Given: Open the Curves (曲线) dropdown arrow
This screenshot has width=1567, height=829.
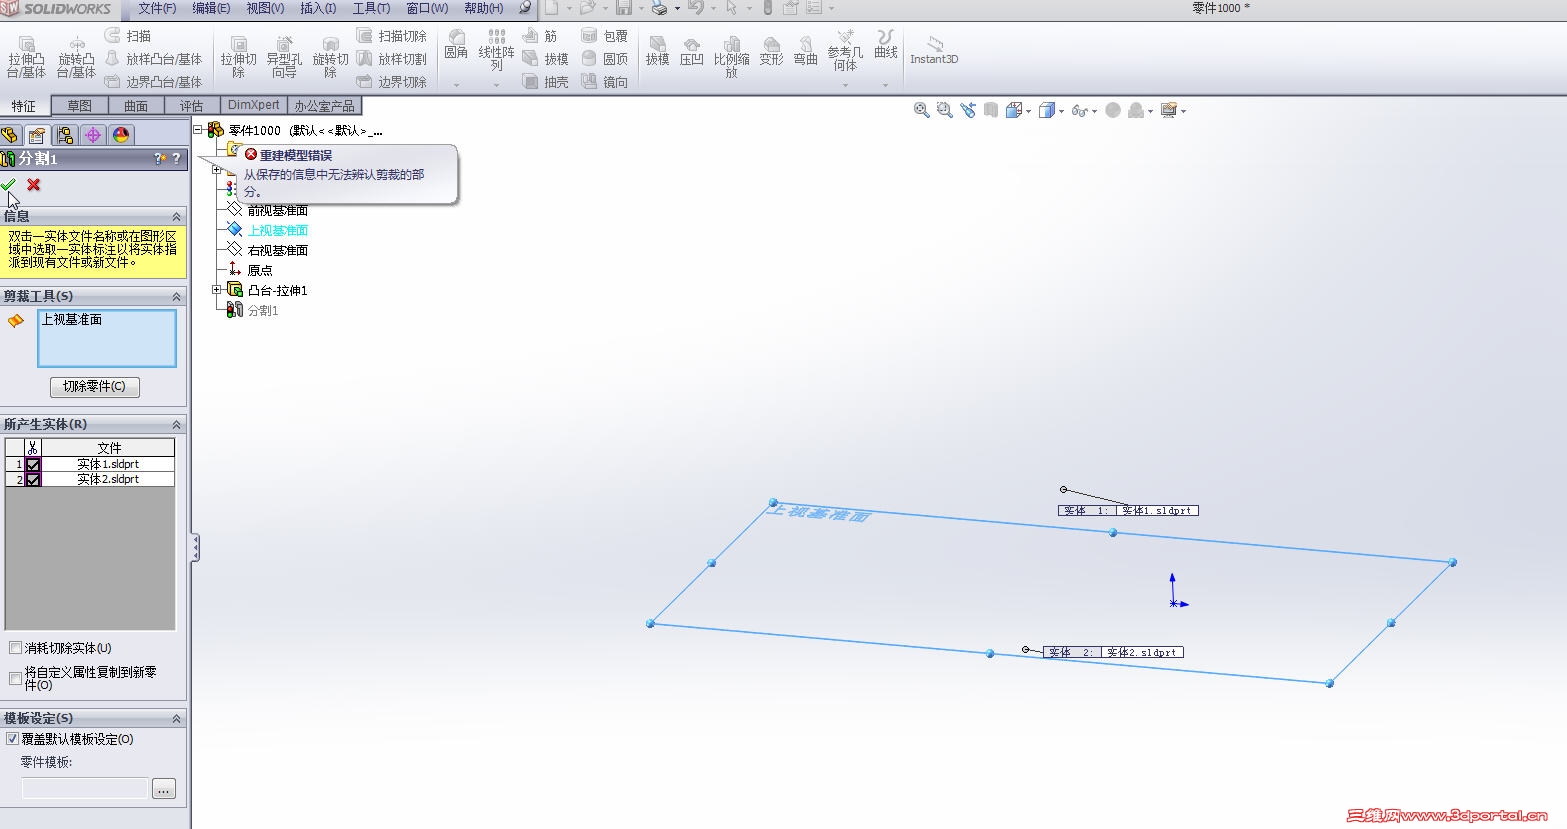Looking at the screenshot, I should 885,85.
